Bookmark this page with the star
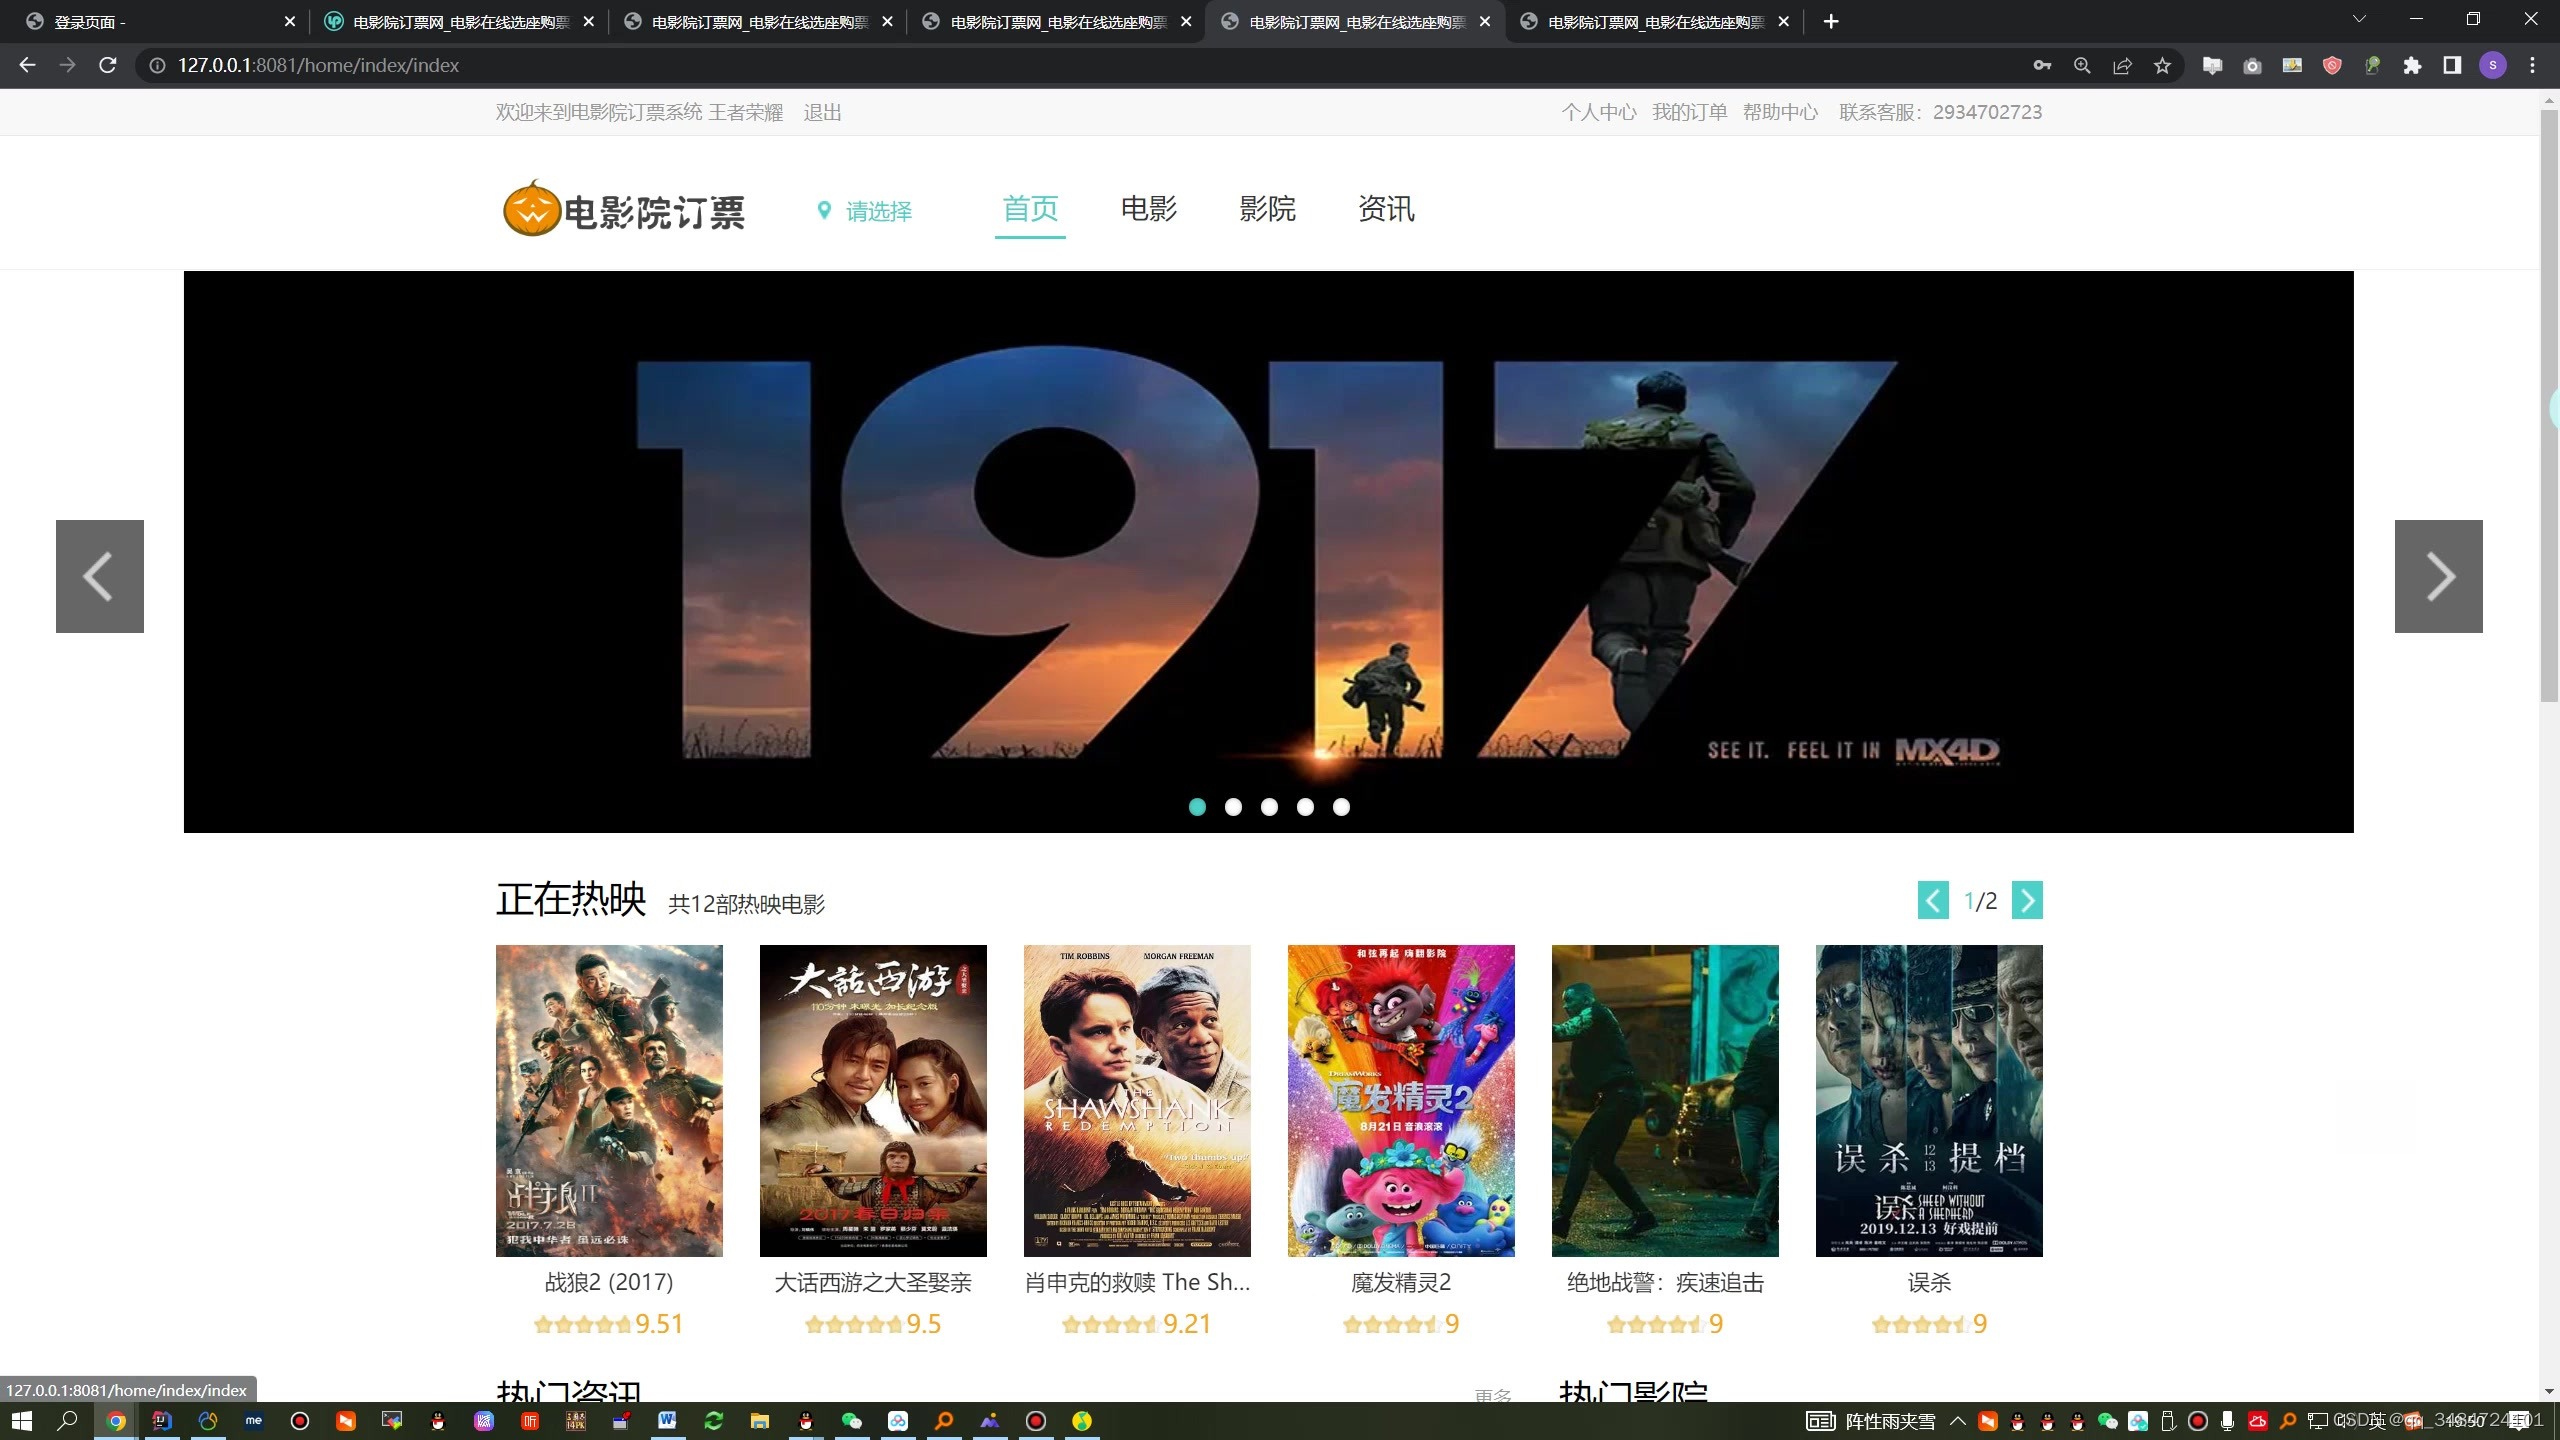The image size is (2560, 1440). click(2162, 65)
